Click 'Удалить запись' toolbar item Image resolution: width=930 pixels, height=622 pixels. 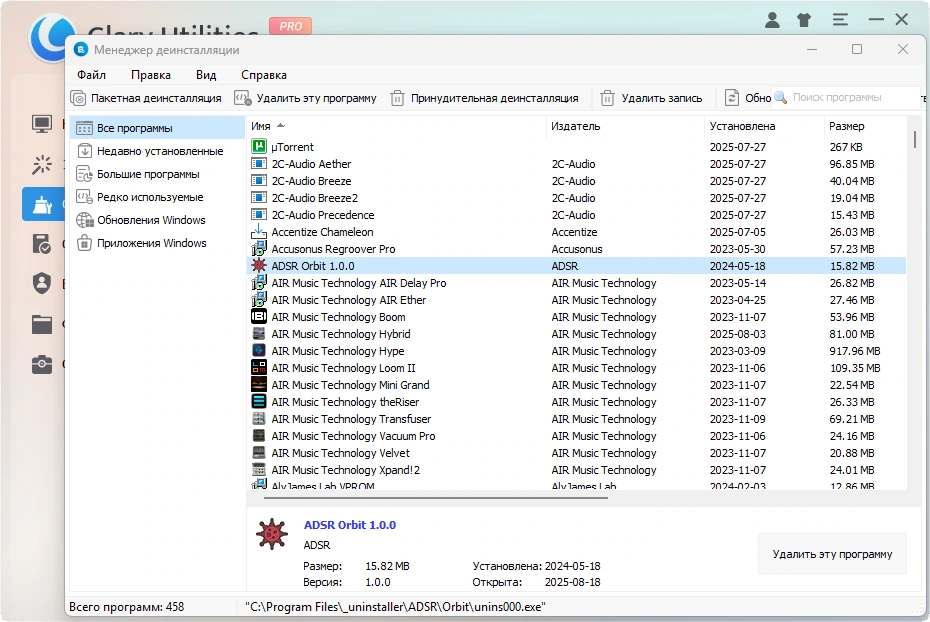click(x=651, y=98)
